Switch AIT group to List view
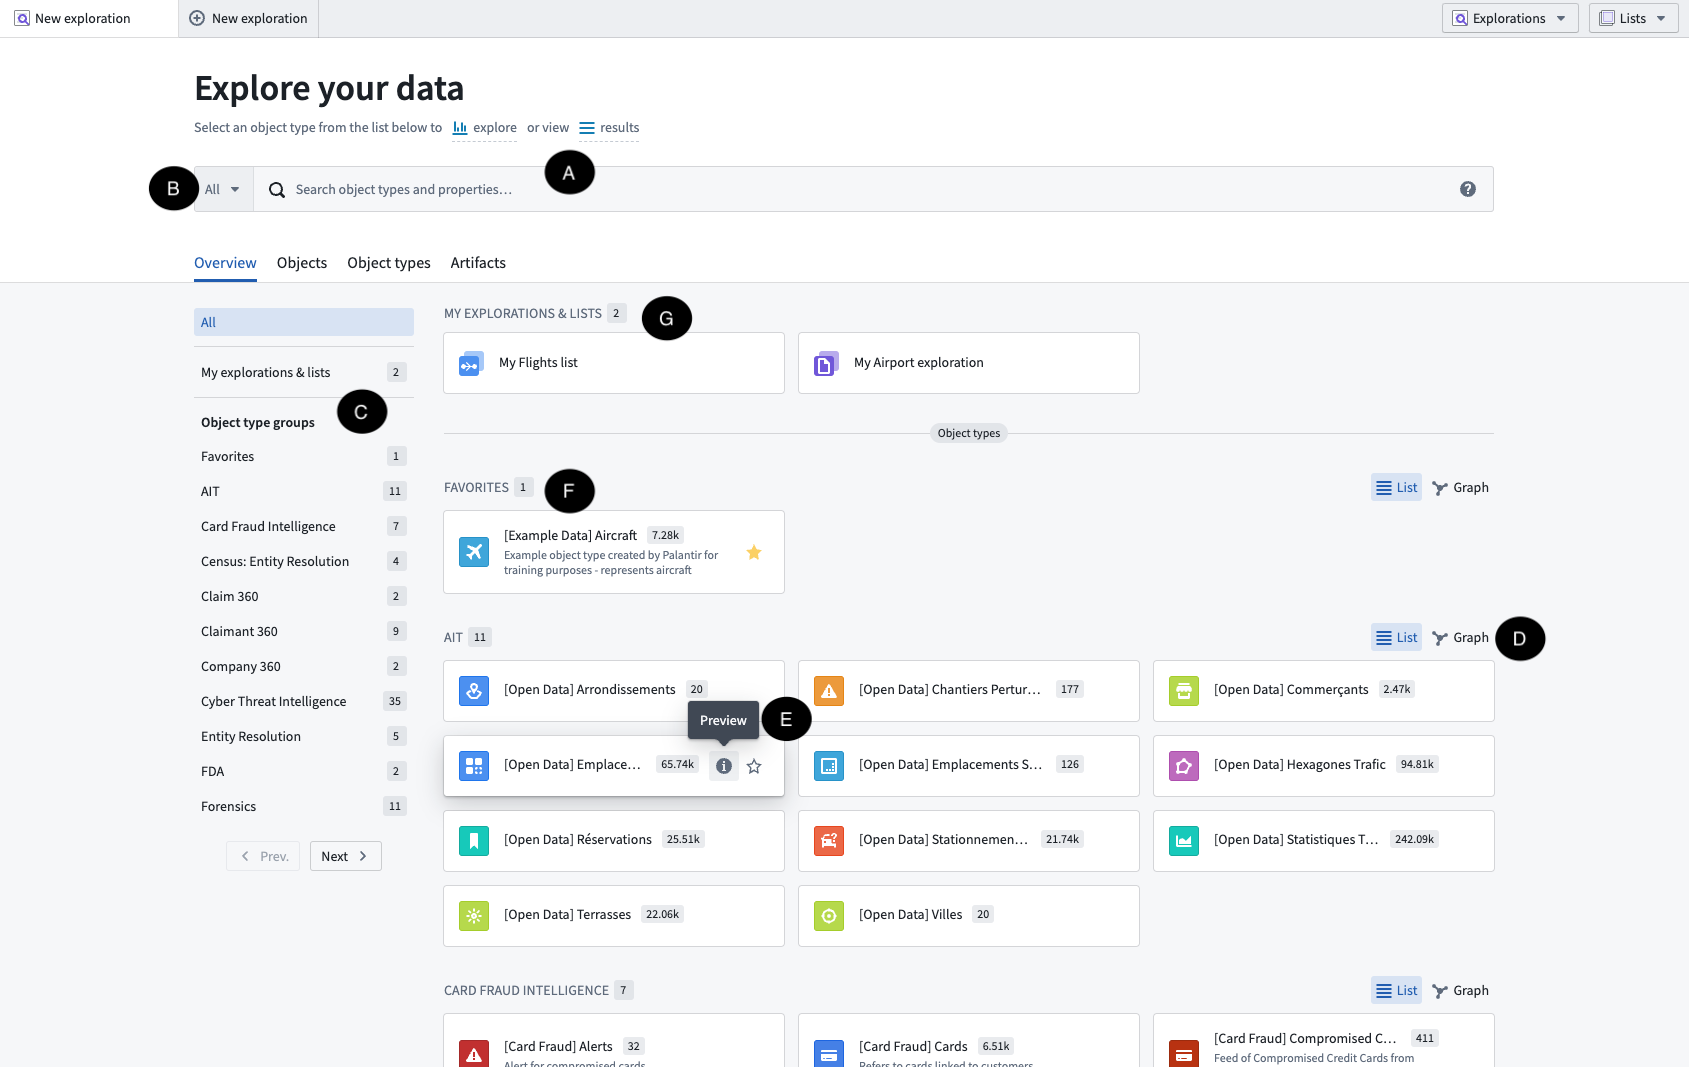1689x1067 pixels. pyautogui.click(x=1396, y=638)
